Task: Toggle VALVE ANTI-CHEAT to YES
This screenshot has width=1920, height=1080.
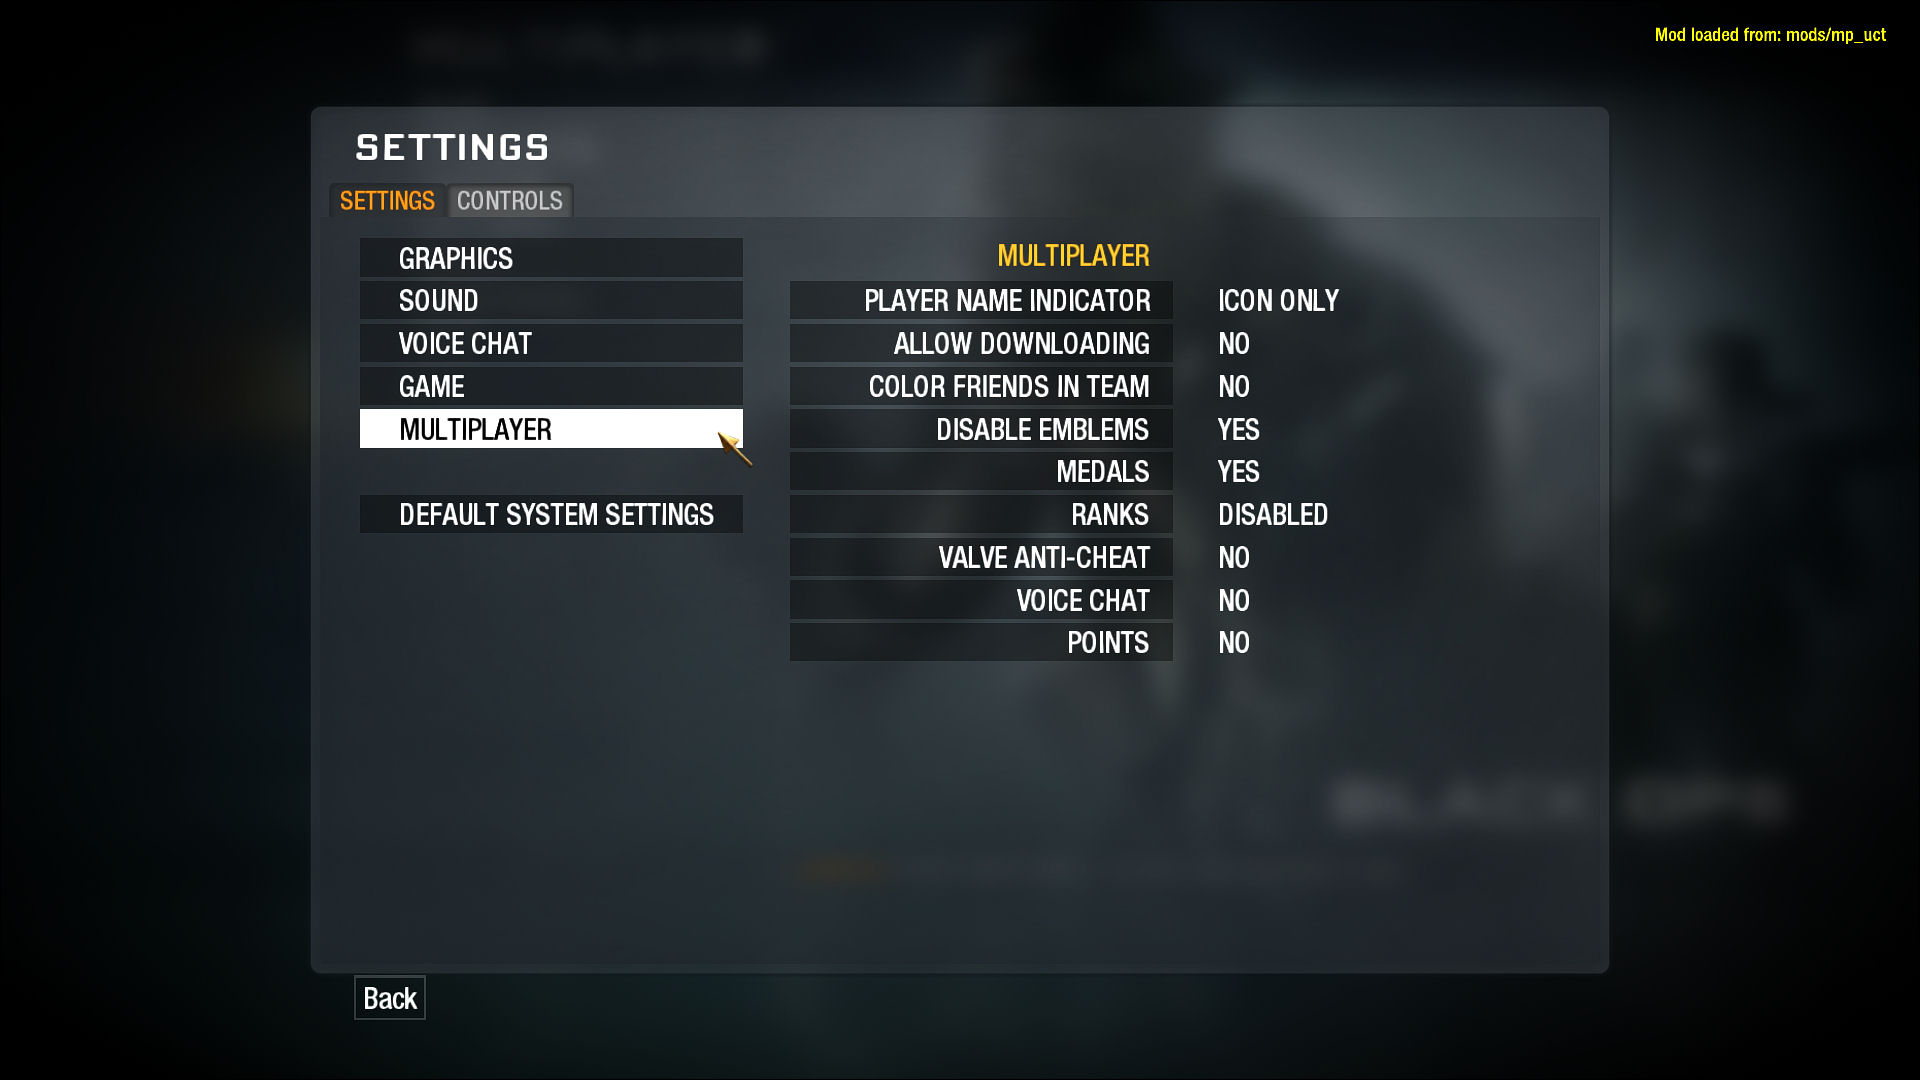Action: coord(1233,556)
